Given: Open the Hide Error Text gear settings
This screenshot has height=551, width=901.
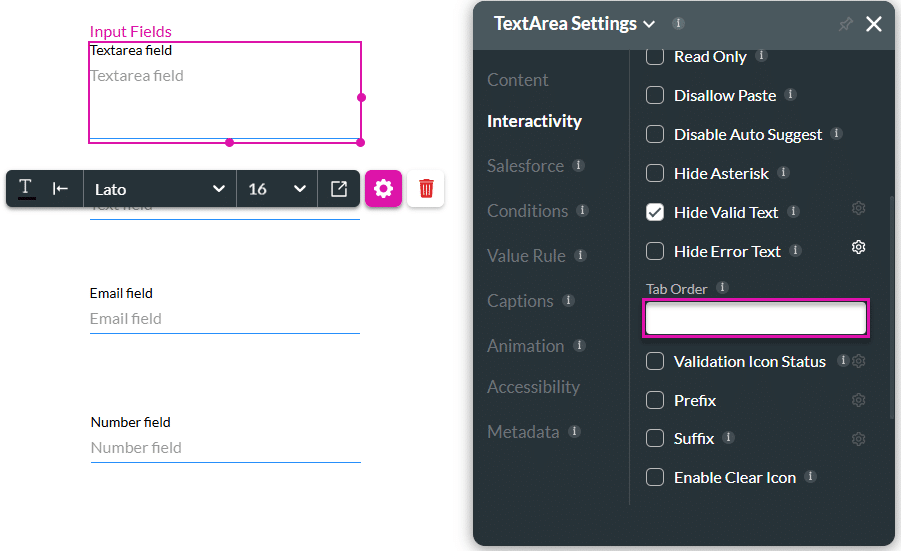Looking at the screenshot, I should pos(858,247).
